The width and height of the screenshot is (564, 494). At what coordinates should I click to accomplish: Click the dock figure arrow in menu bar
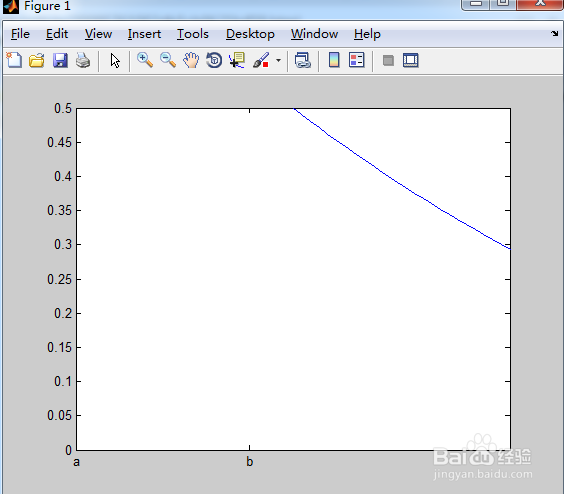click(554, 33)
